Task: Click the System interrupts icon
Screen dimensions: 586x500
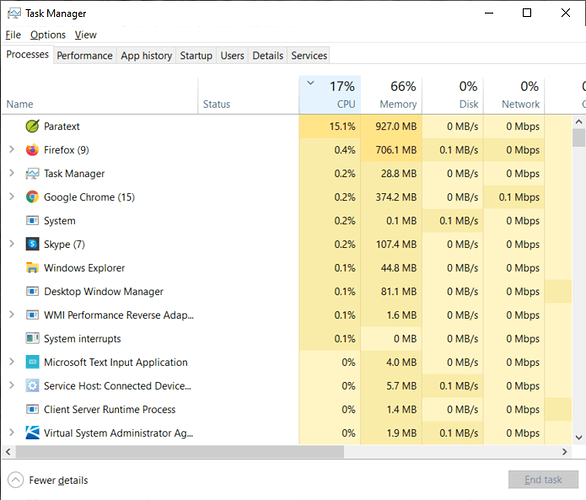Action: 32,338
